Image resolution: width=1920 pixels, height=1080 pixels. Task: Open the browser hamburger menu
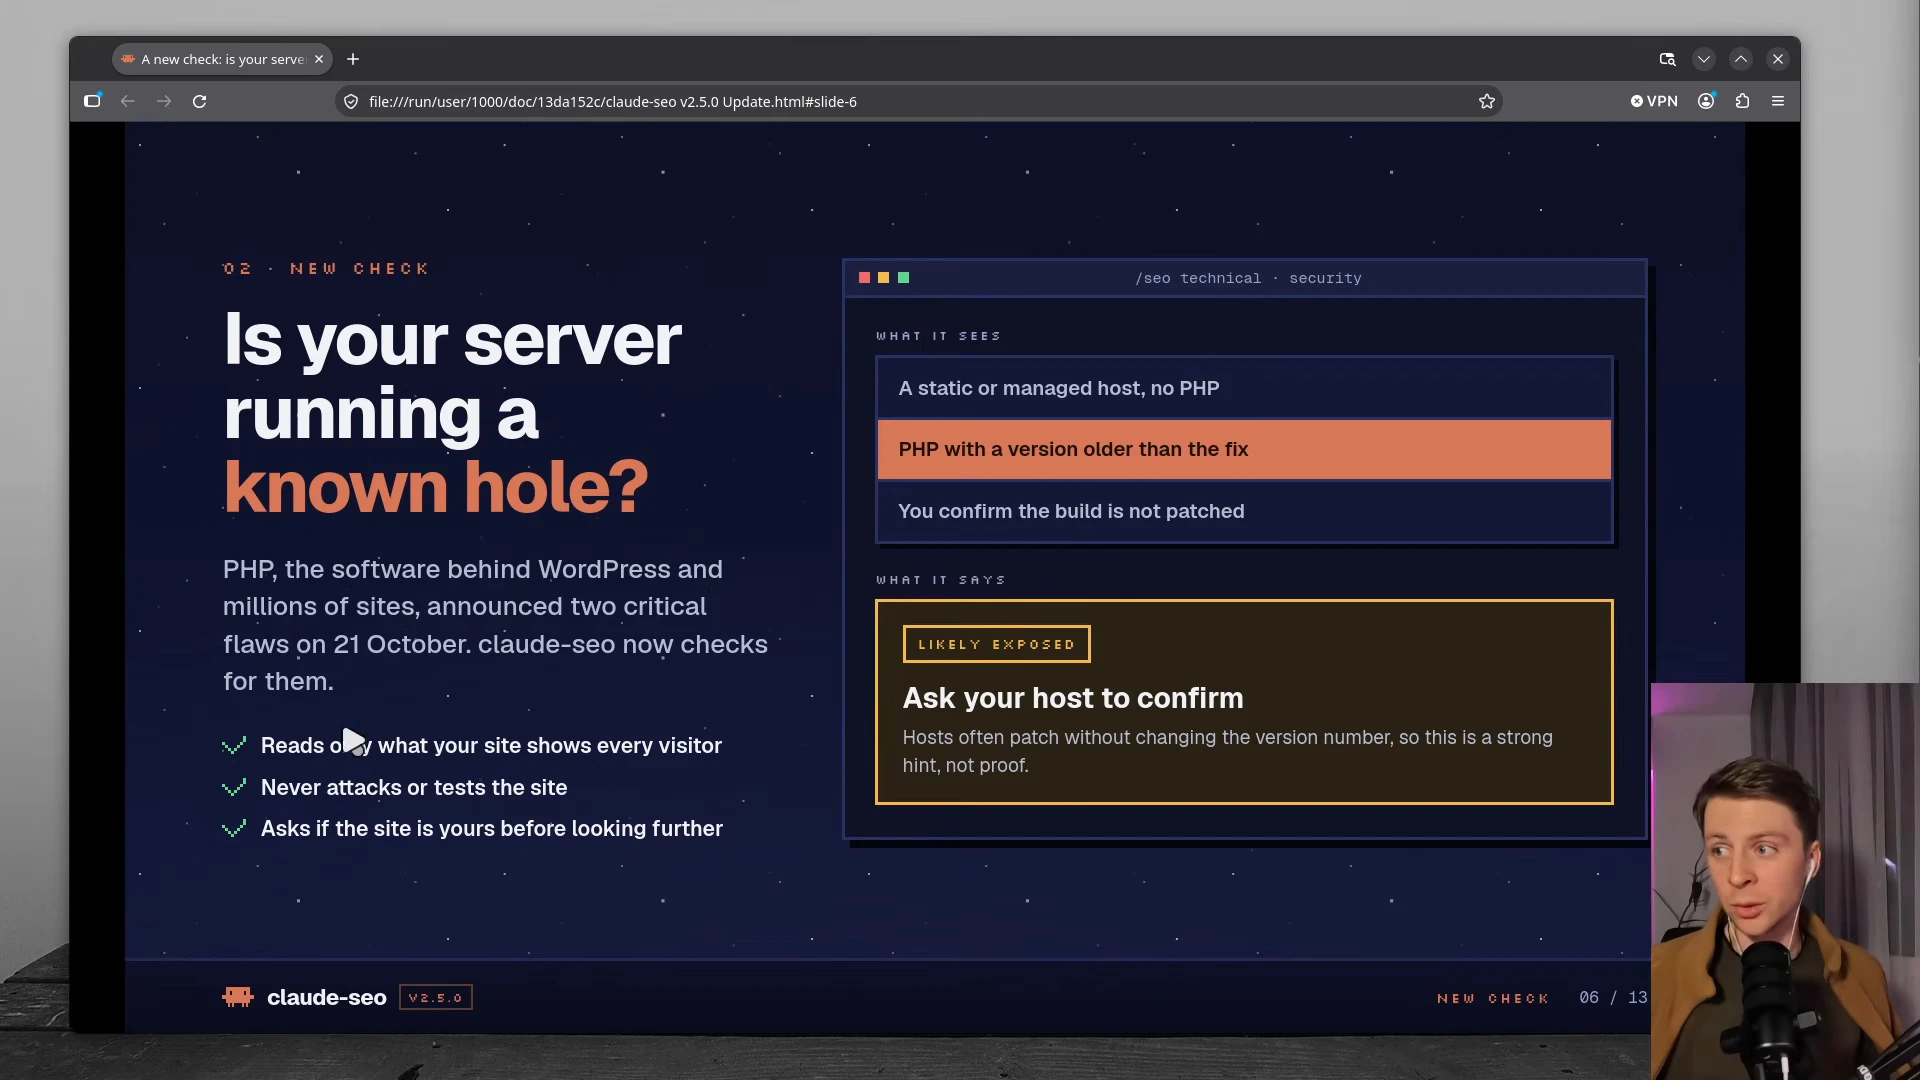click(x=1778, y=101)
